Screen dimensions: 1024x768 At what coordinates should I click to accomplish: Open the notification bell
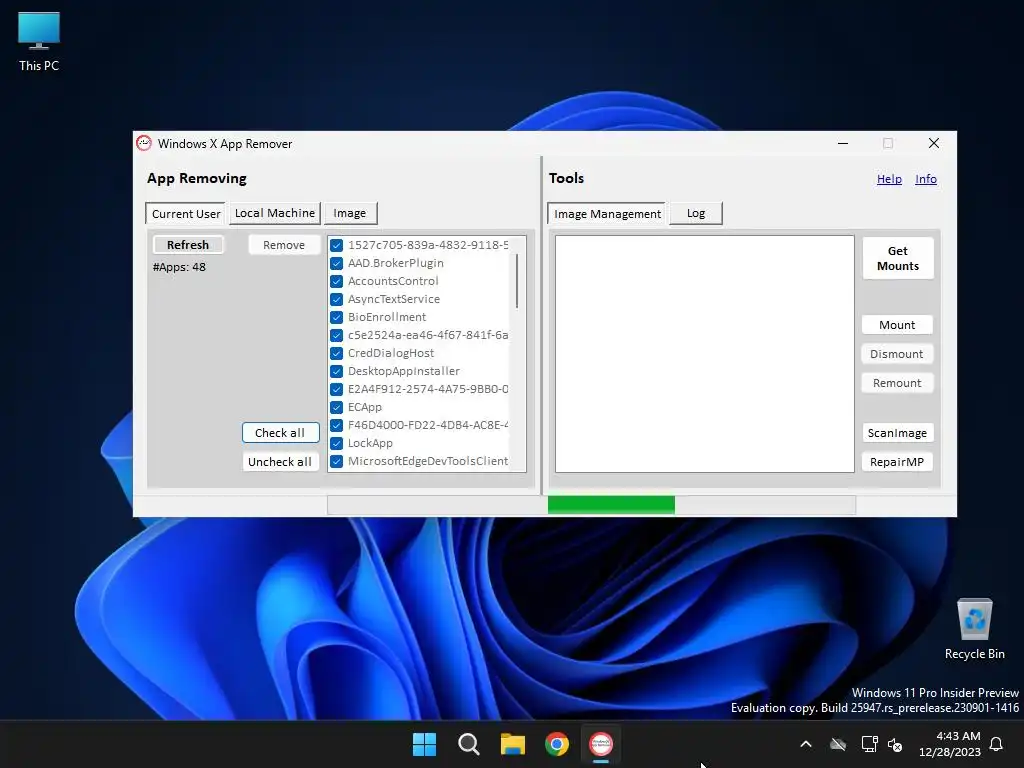click(x=996, y=744)
